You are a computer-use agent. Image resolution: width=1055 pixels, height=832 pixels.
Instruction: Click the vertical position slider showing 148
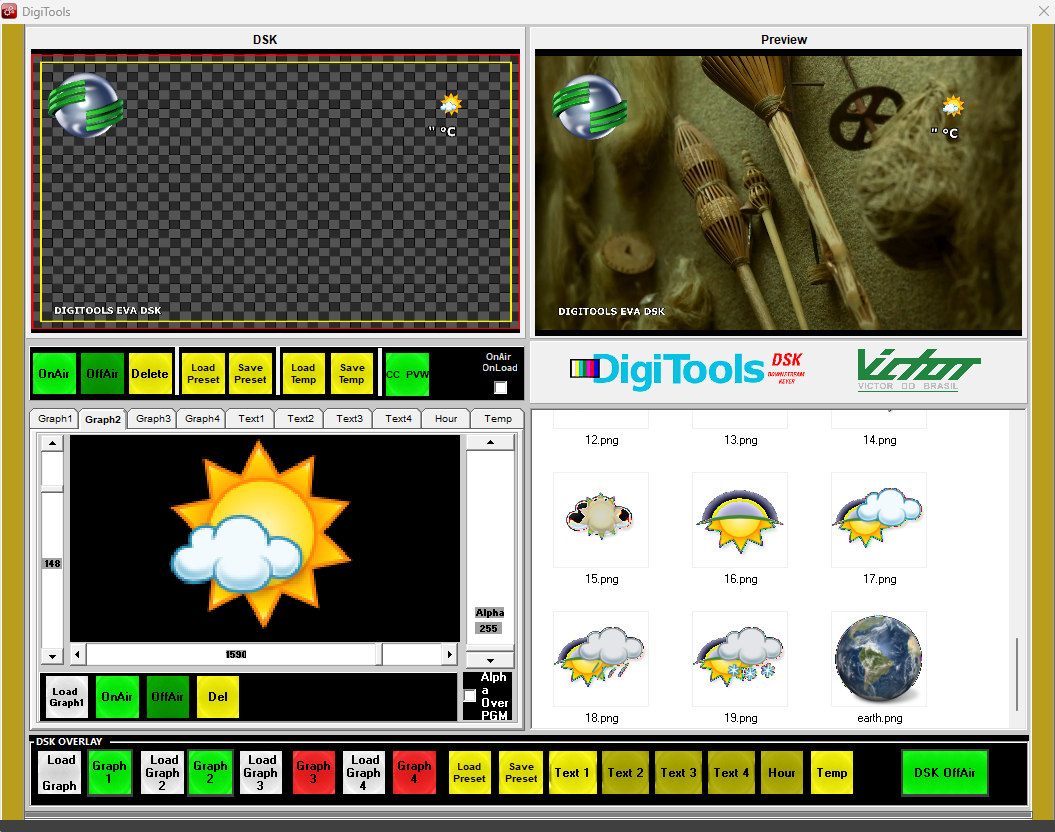[52, 549]
